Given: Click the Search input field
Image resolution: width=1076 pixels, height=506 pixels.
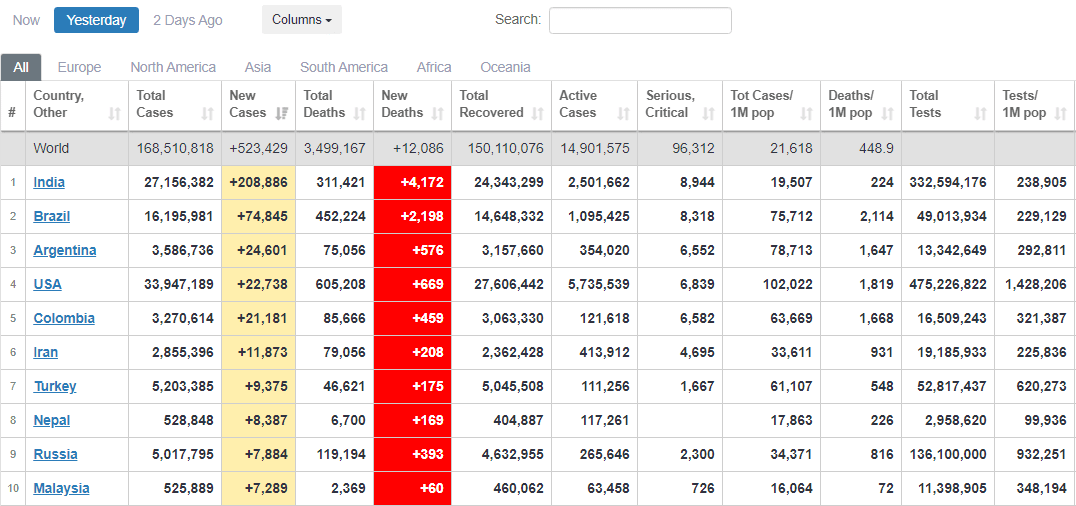Looking at the screenshot, I should (x=640, y=20).
